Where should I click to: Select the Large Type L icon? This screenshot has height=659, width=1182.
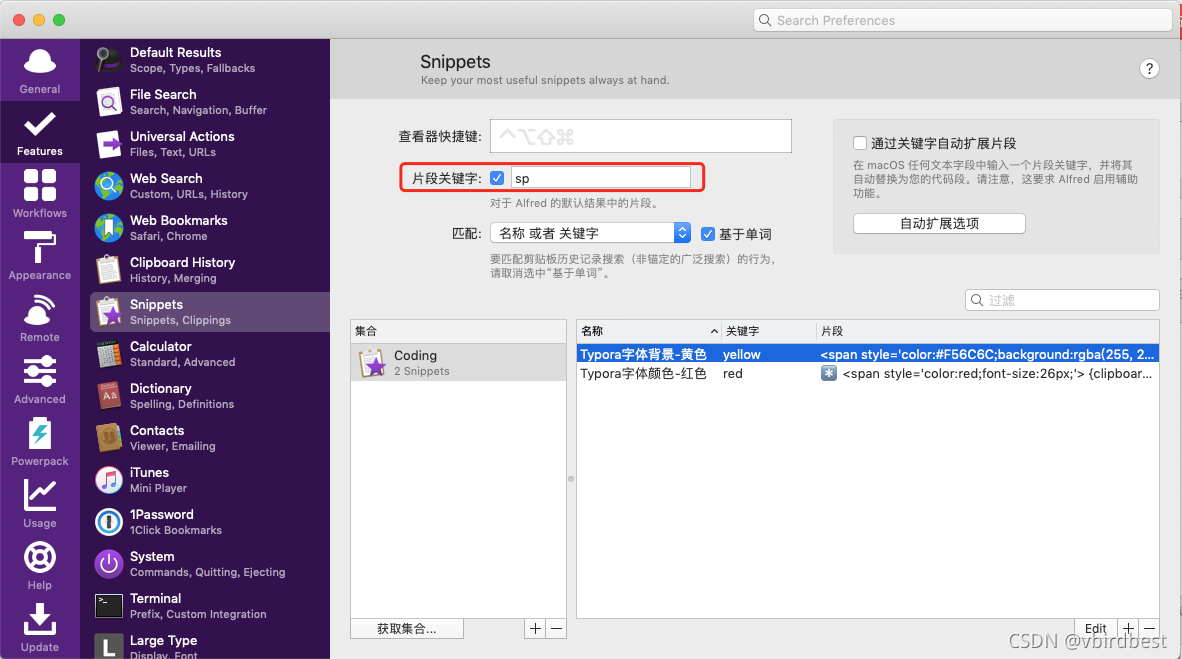tap(109, 646)
